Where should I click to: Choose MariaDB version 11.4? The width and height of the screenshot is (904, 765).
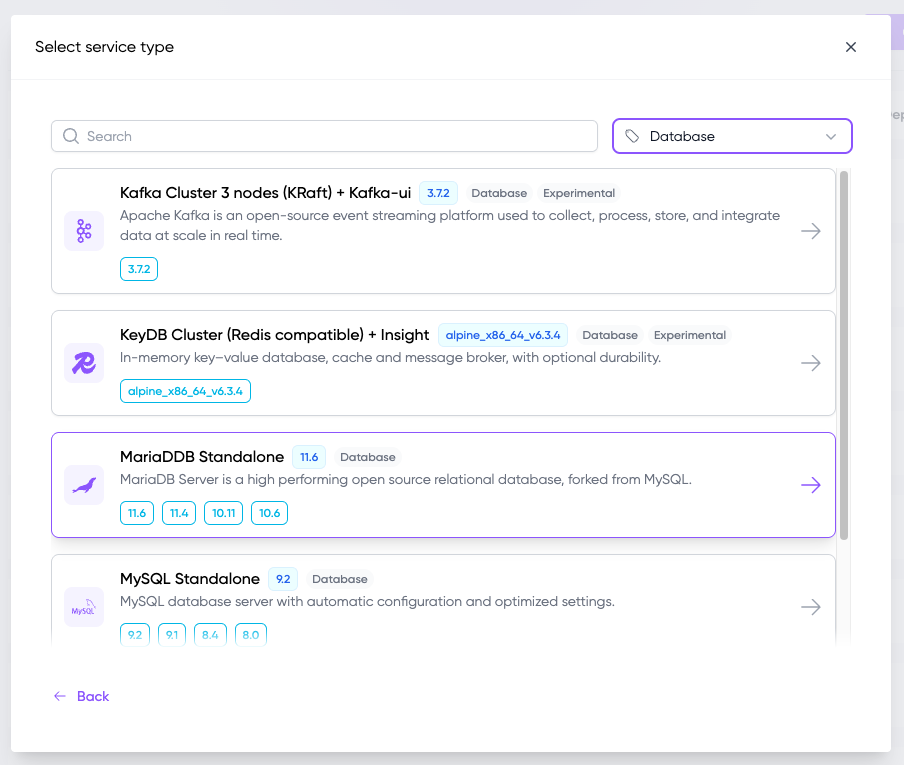(179, 513)
